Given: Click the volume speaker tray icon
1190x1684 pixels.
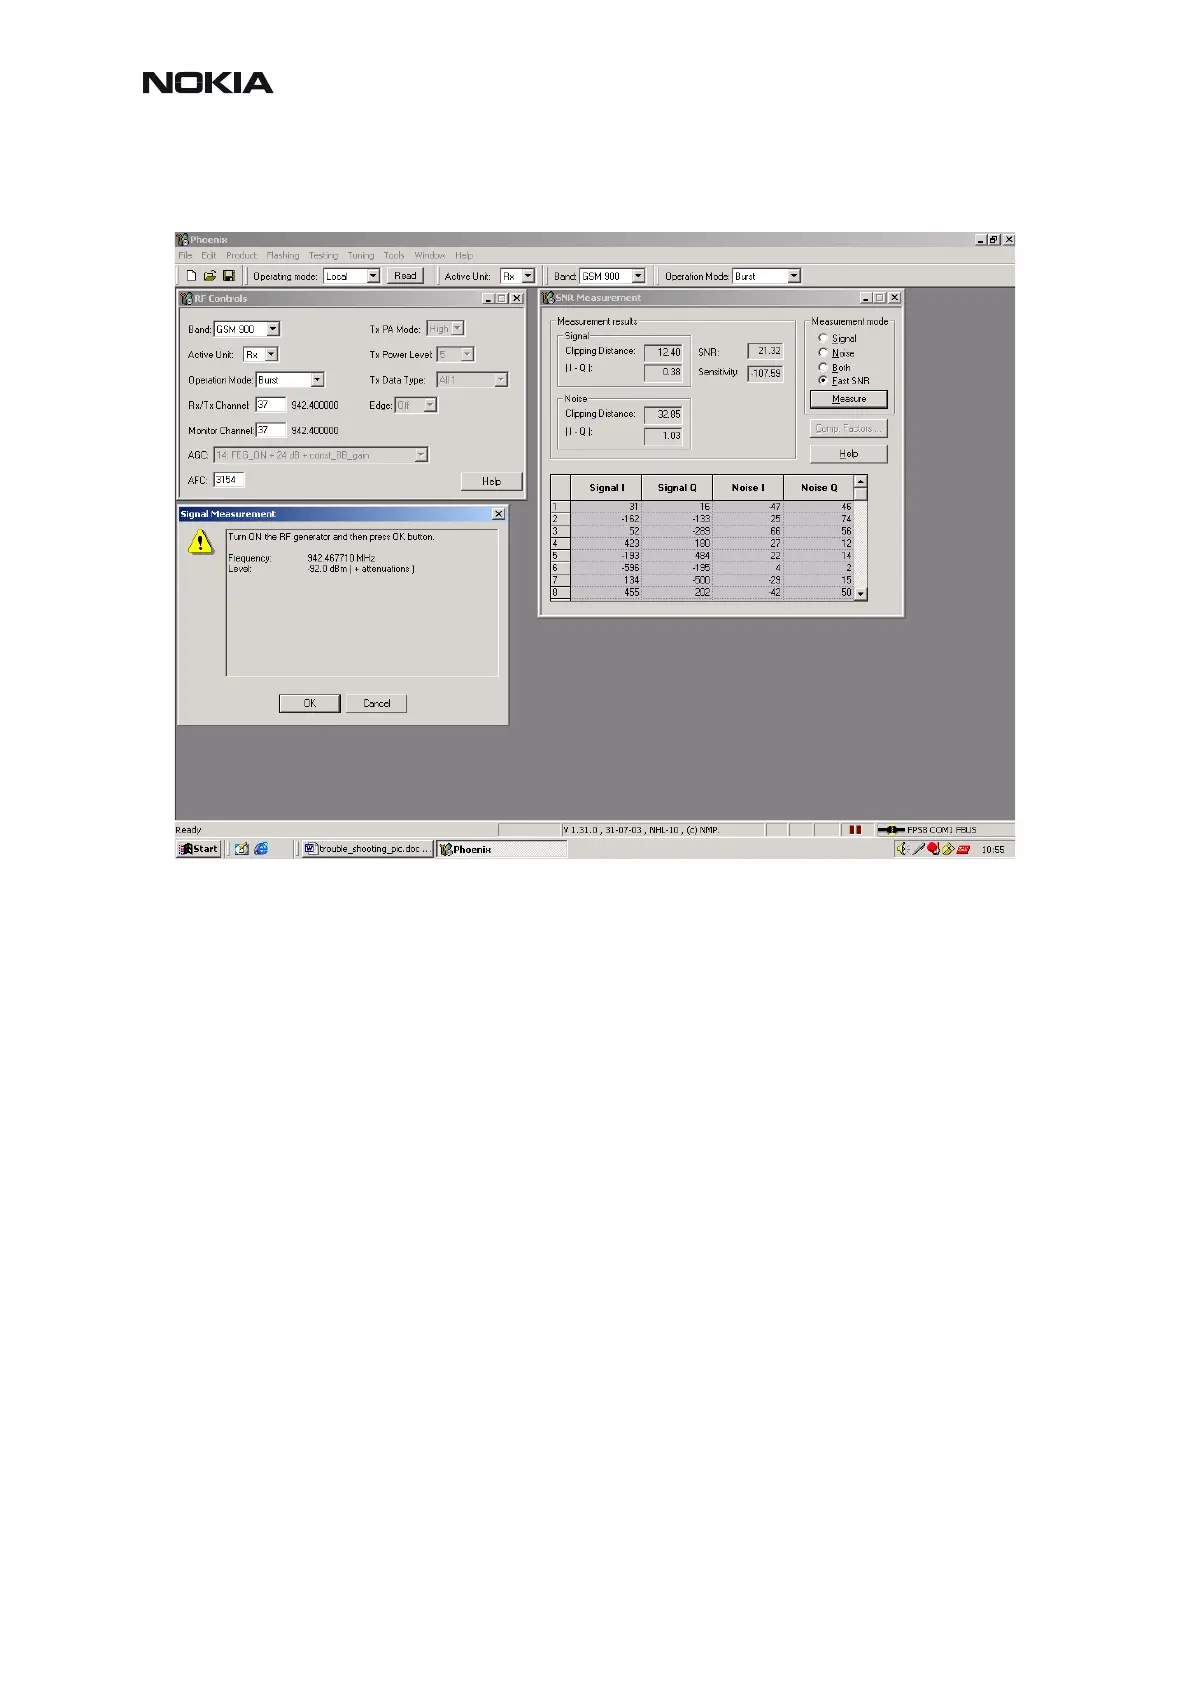Looking at the screenshot, I should point(902,849).
